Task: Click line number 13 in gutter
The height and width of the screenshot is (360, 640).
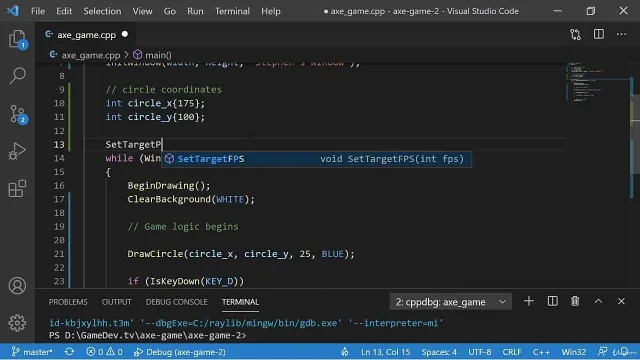Action: click(x=59, y=144)
